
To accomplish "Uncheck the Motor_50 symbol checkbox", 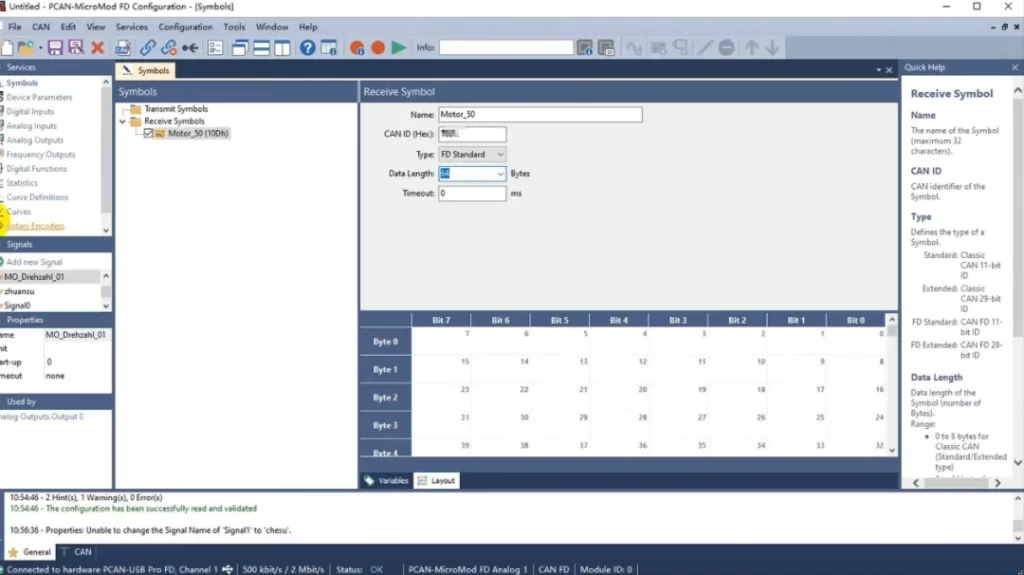I will pyautogui.click(x=148, y=133).
